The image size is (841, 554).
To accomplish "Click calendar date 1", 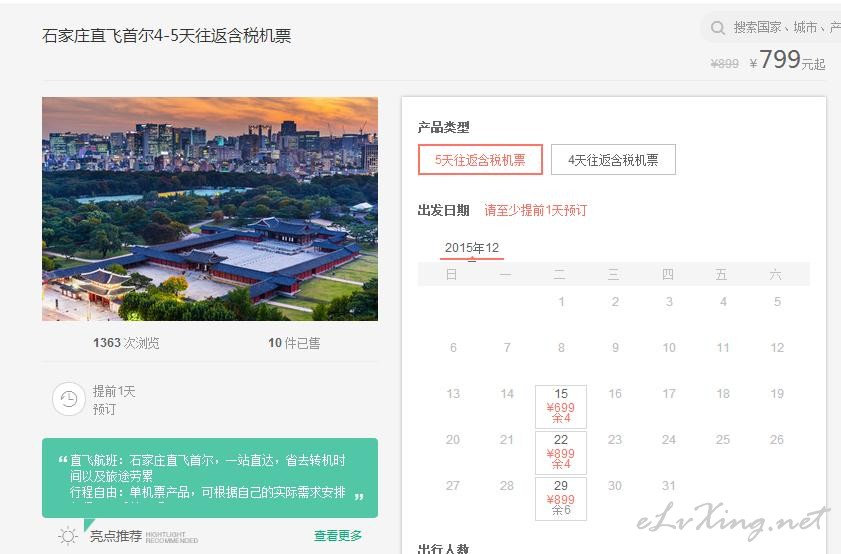I will click(x=561, y=301).
